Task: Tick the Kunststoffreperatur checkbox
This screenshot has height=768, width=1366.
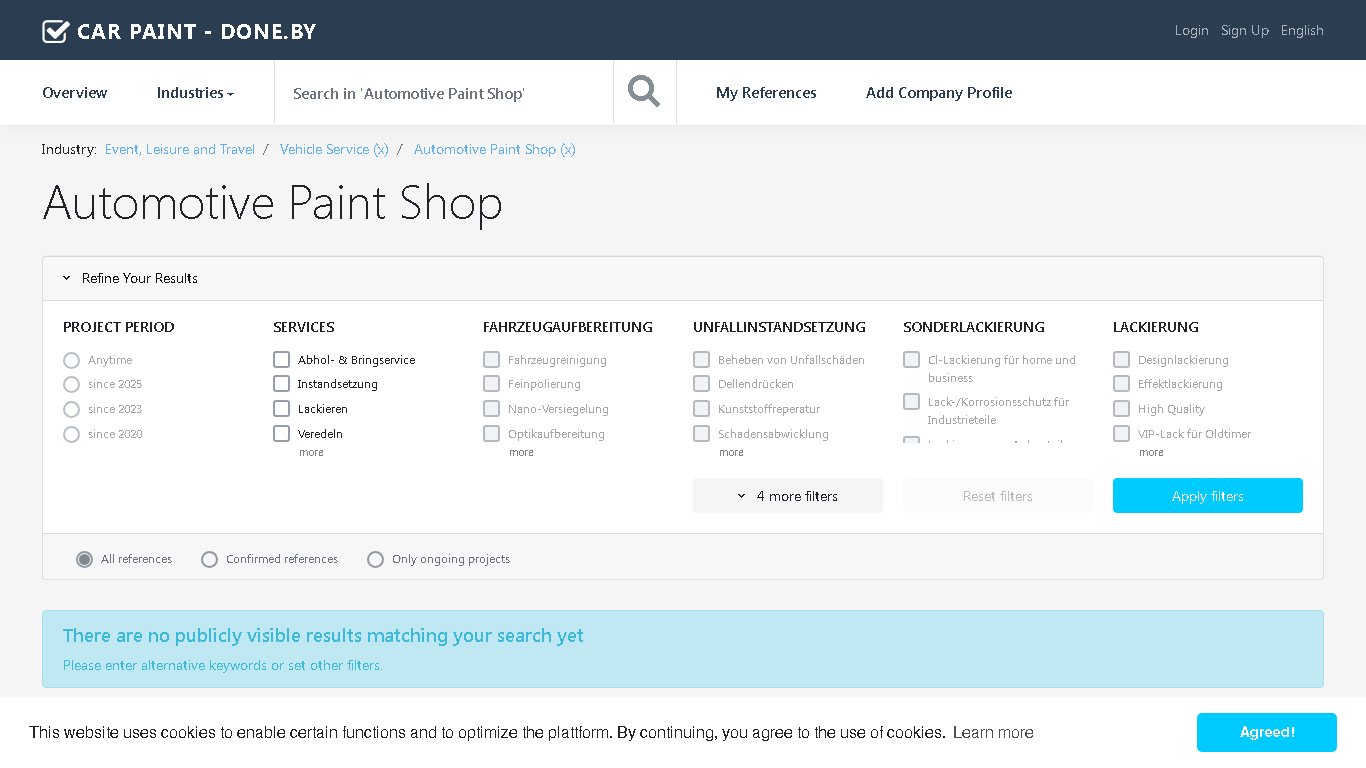Action: [x=702, y=408]
